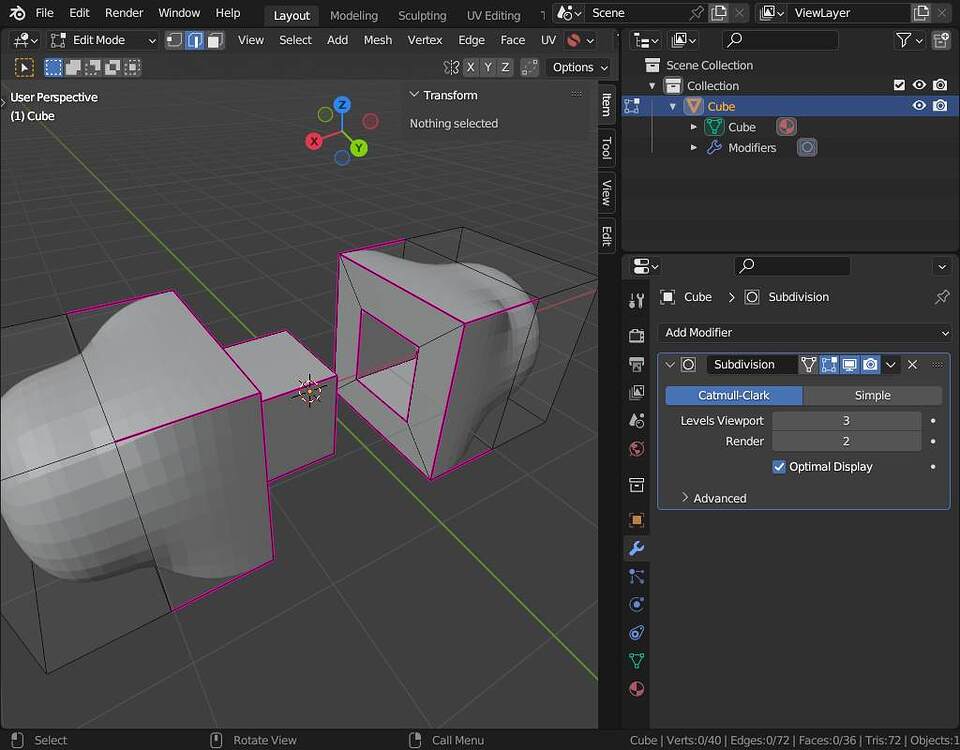Toggle Optimal Display checkbox

(x=779, y=467)
